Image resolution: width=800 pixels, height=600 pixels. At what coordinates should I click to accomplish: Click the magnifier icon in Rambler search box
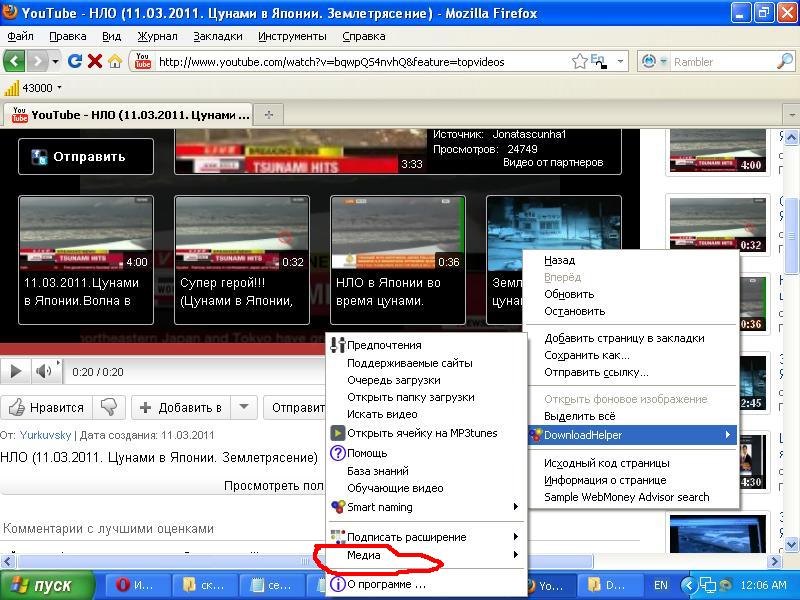pos(785,61)
